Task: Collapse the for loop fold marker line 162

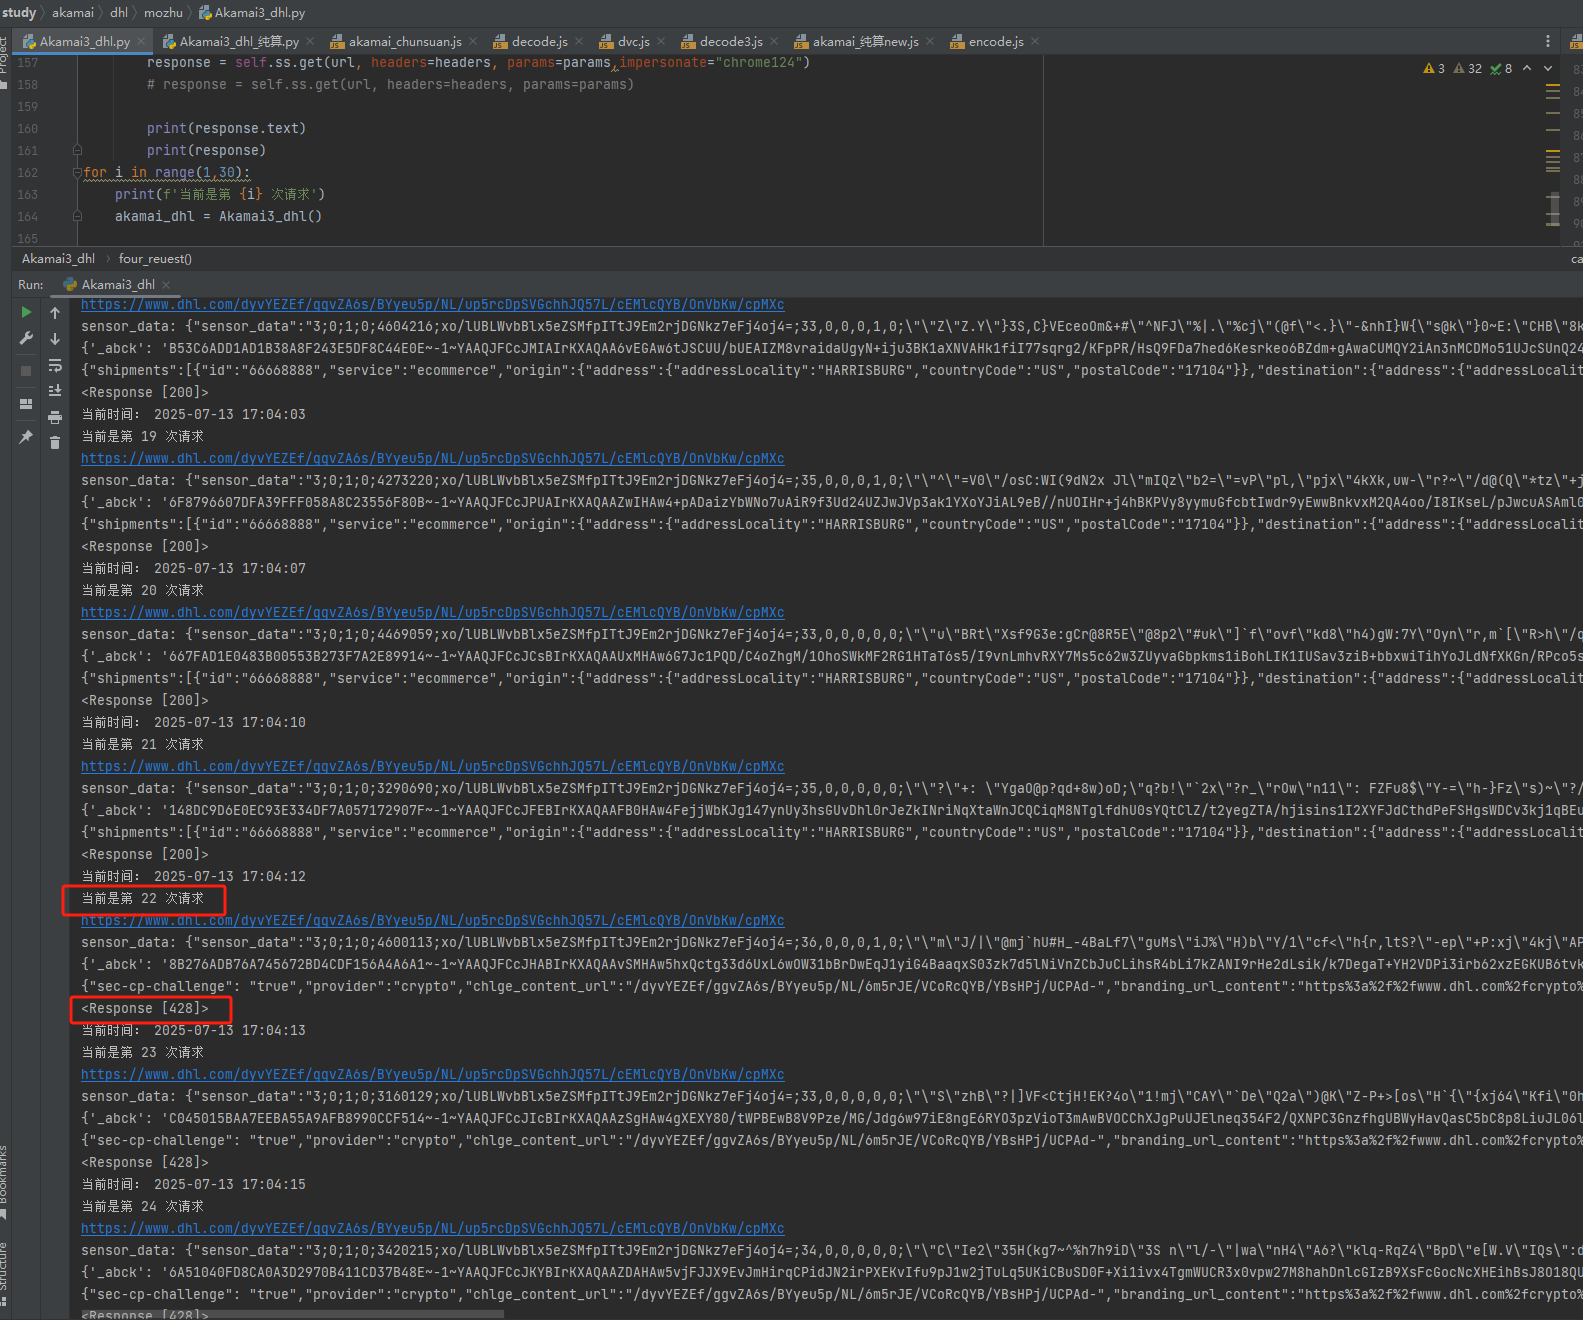Action: pyautogui.click(x=77, y=172)
